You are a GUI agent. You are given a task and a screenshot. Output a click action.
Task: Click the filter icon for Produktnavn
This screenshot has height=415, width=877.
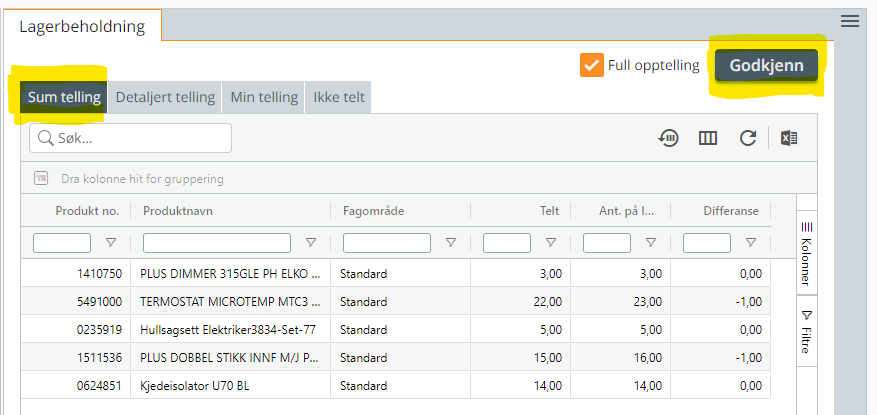click(311, 243)
